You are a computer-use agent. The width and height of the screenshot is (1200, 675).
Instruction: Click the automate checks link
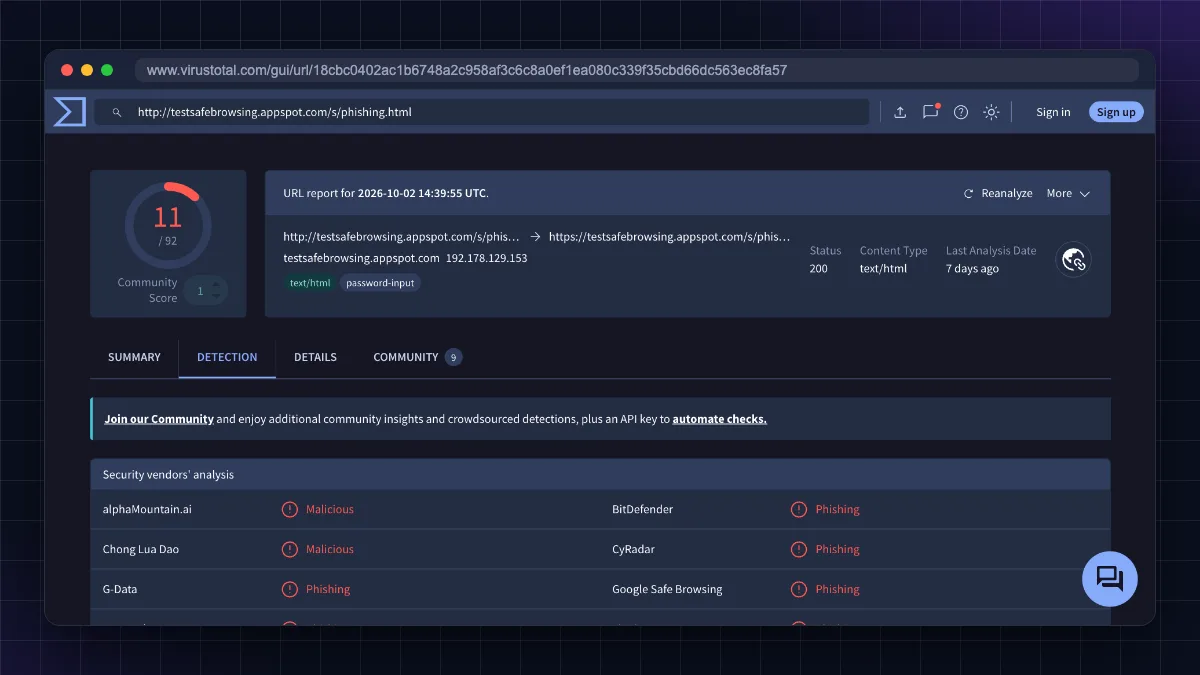720,419
